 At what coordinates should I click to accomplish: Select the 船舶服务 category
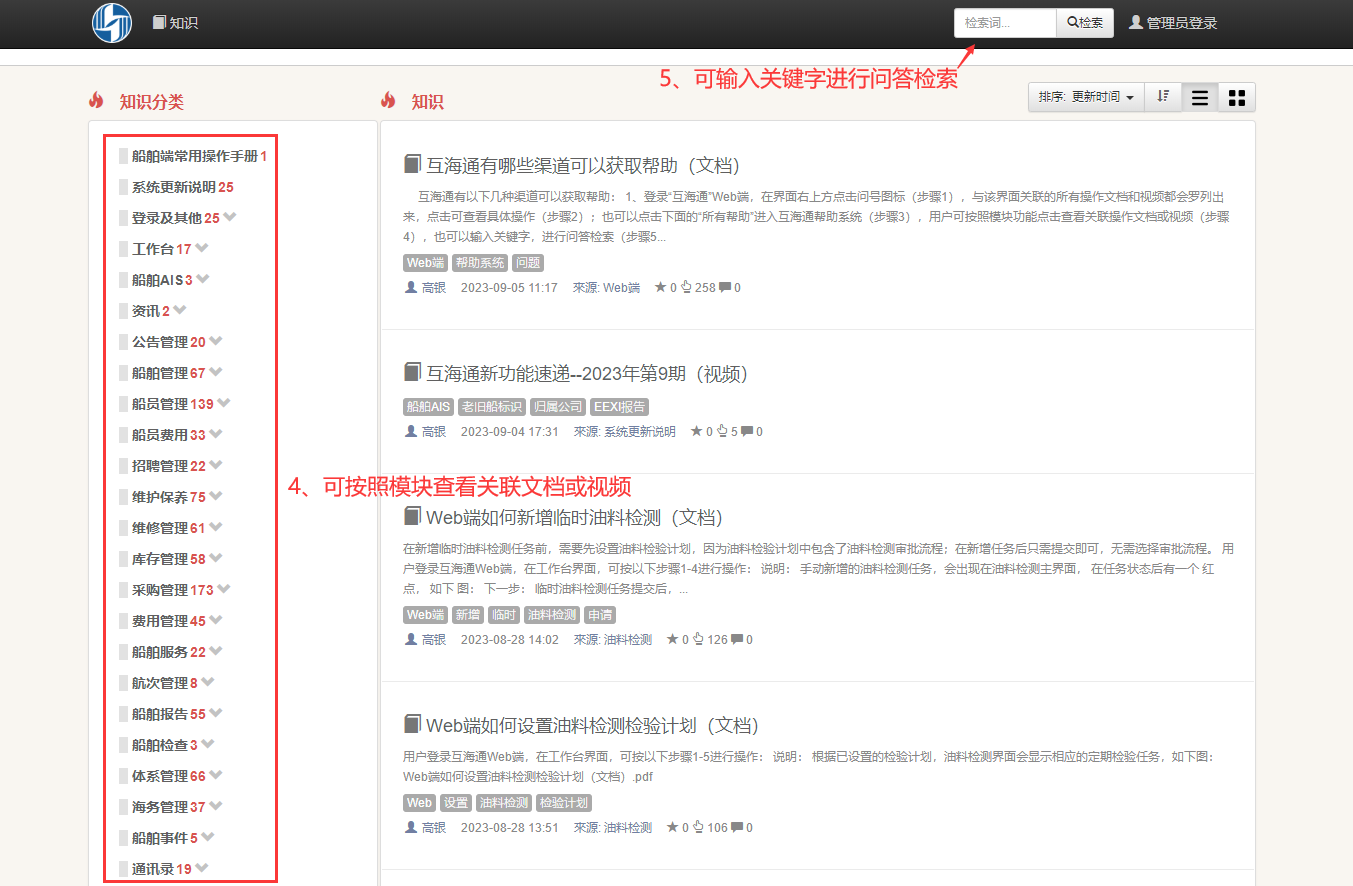(160, 652)
